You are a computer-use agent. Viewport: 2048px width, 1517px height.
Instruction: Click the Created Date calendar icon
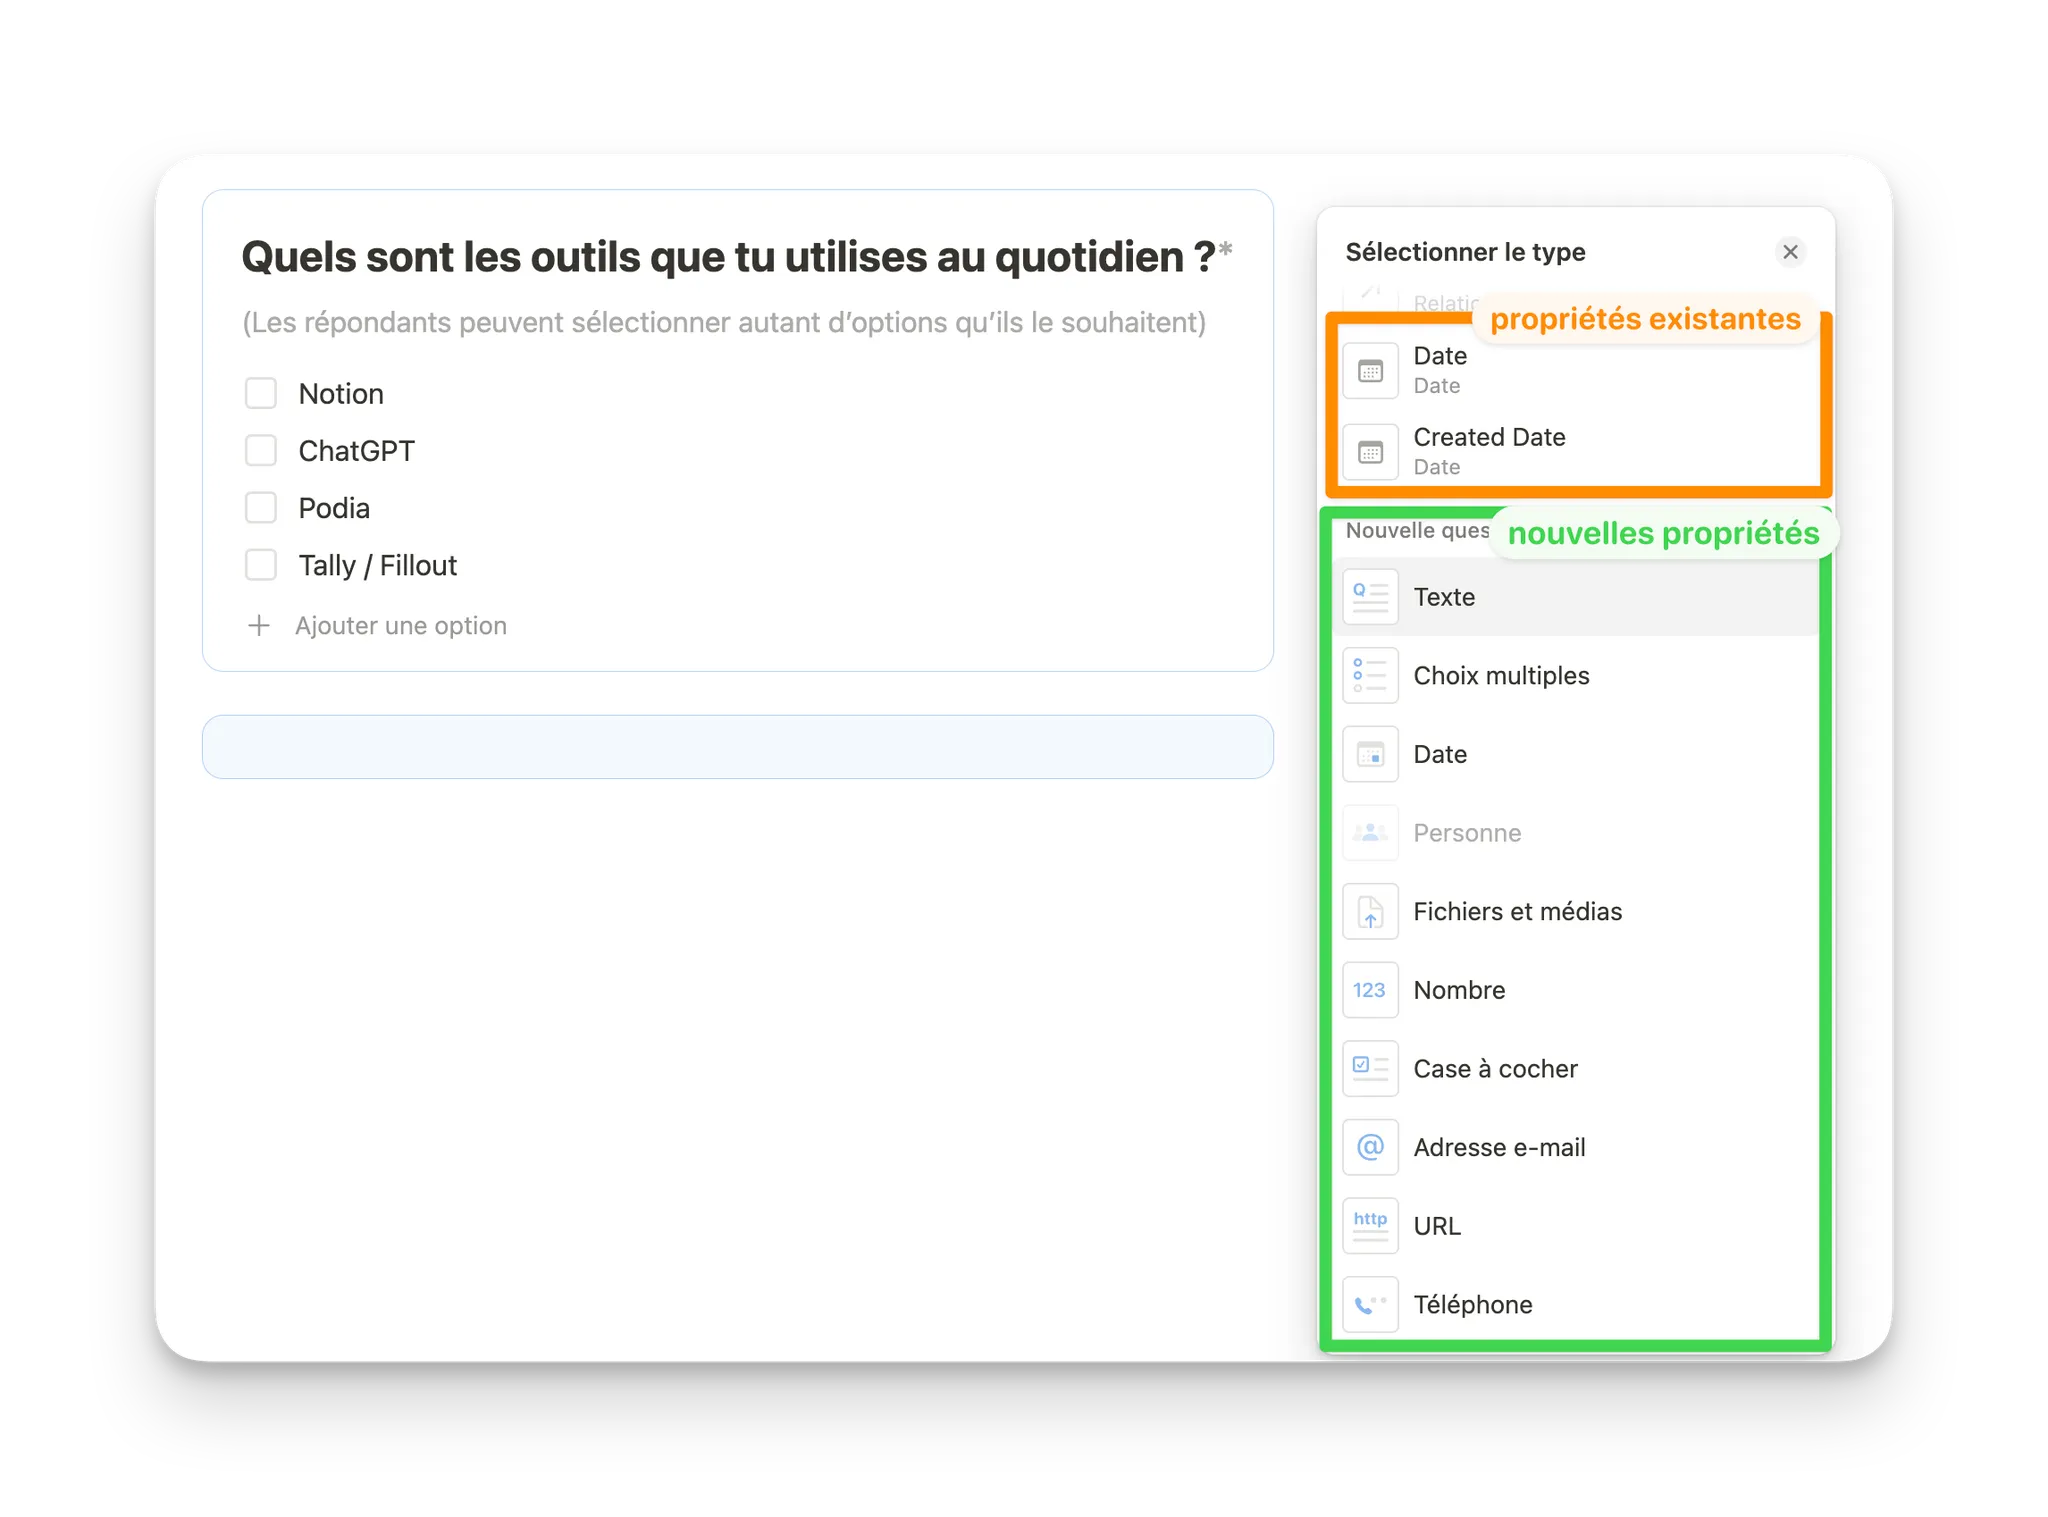(1370, 451)
